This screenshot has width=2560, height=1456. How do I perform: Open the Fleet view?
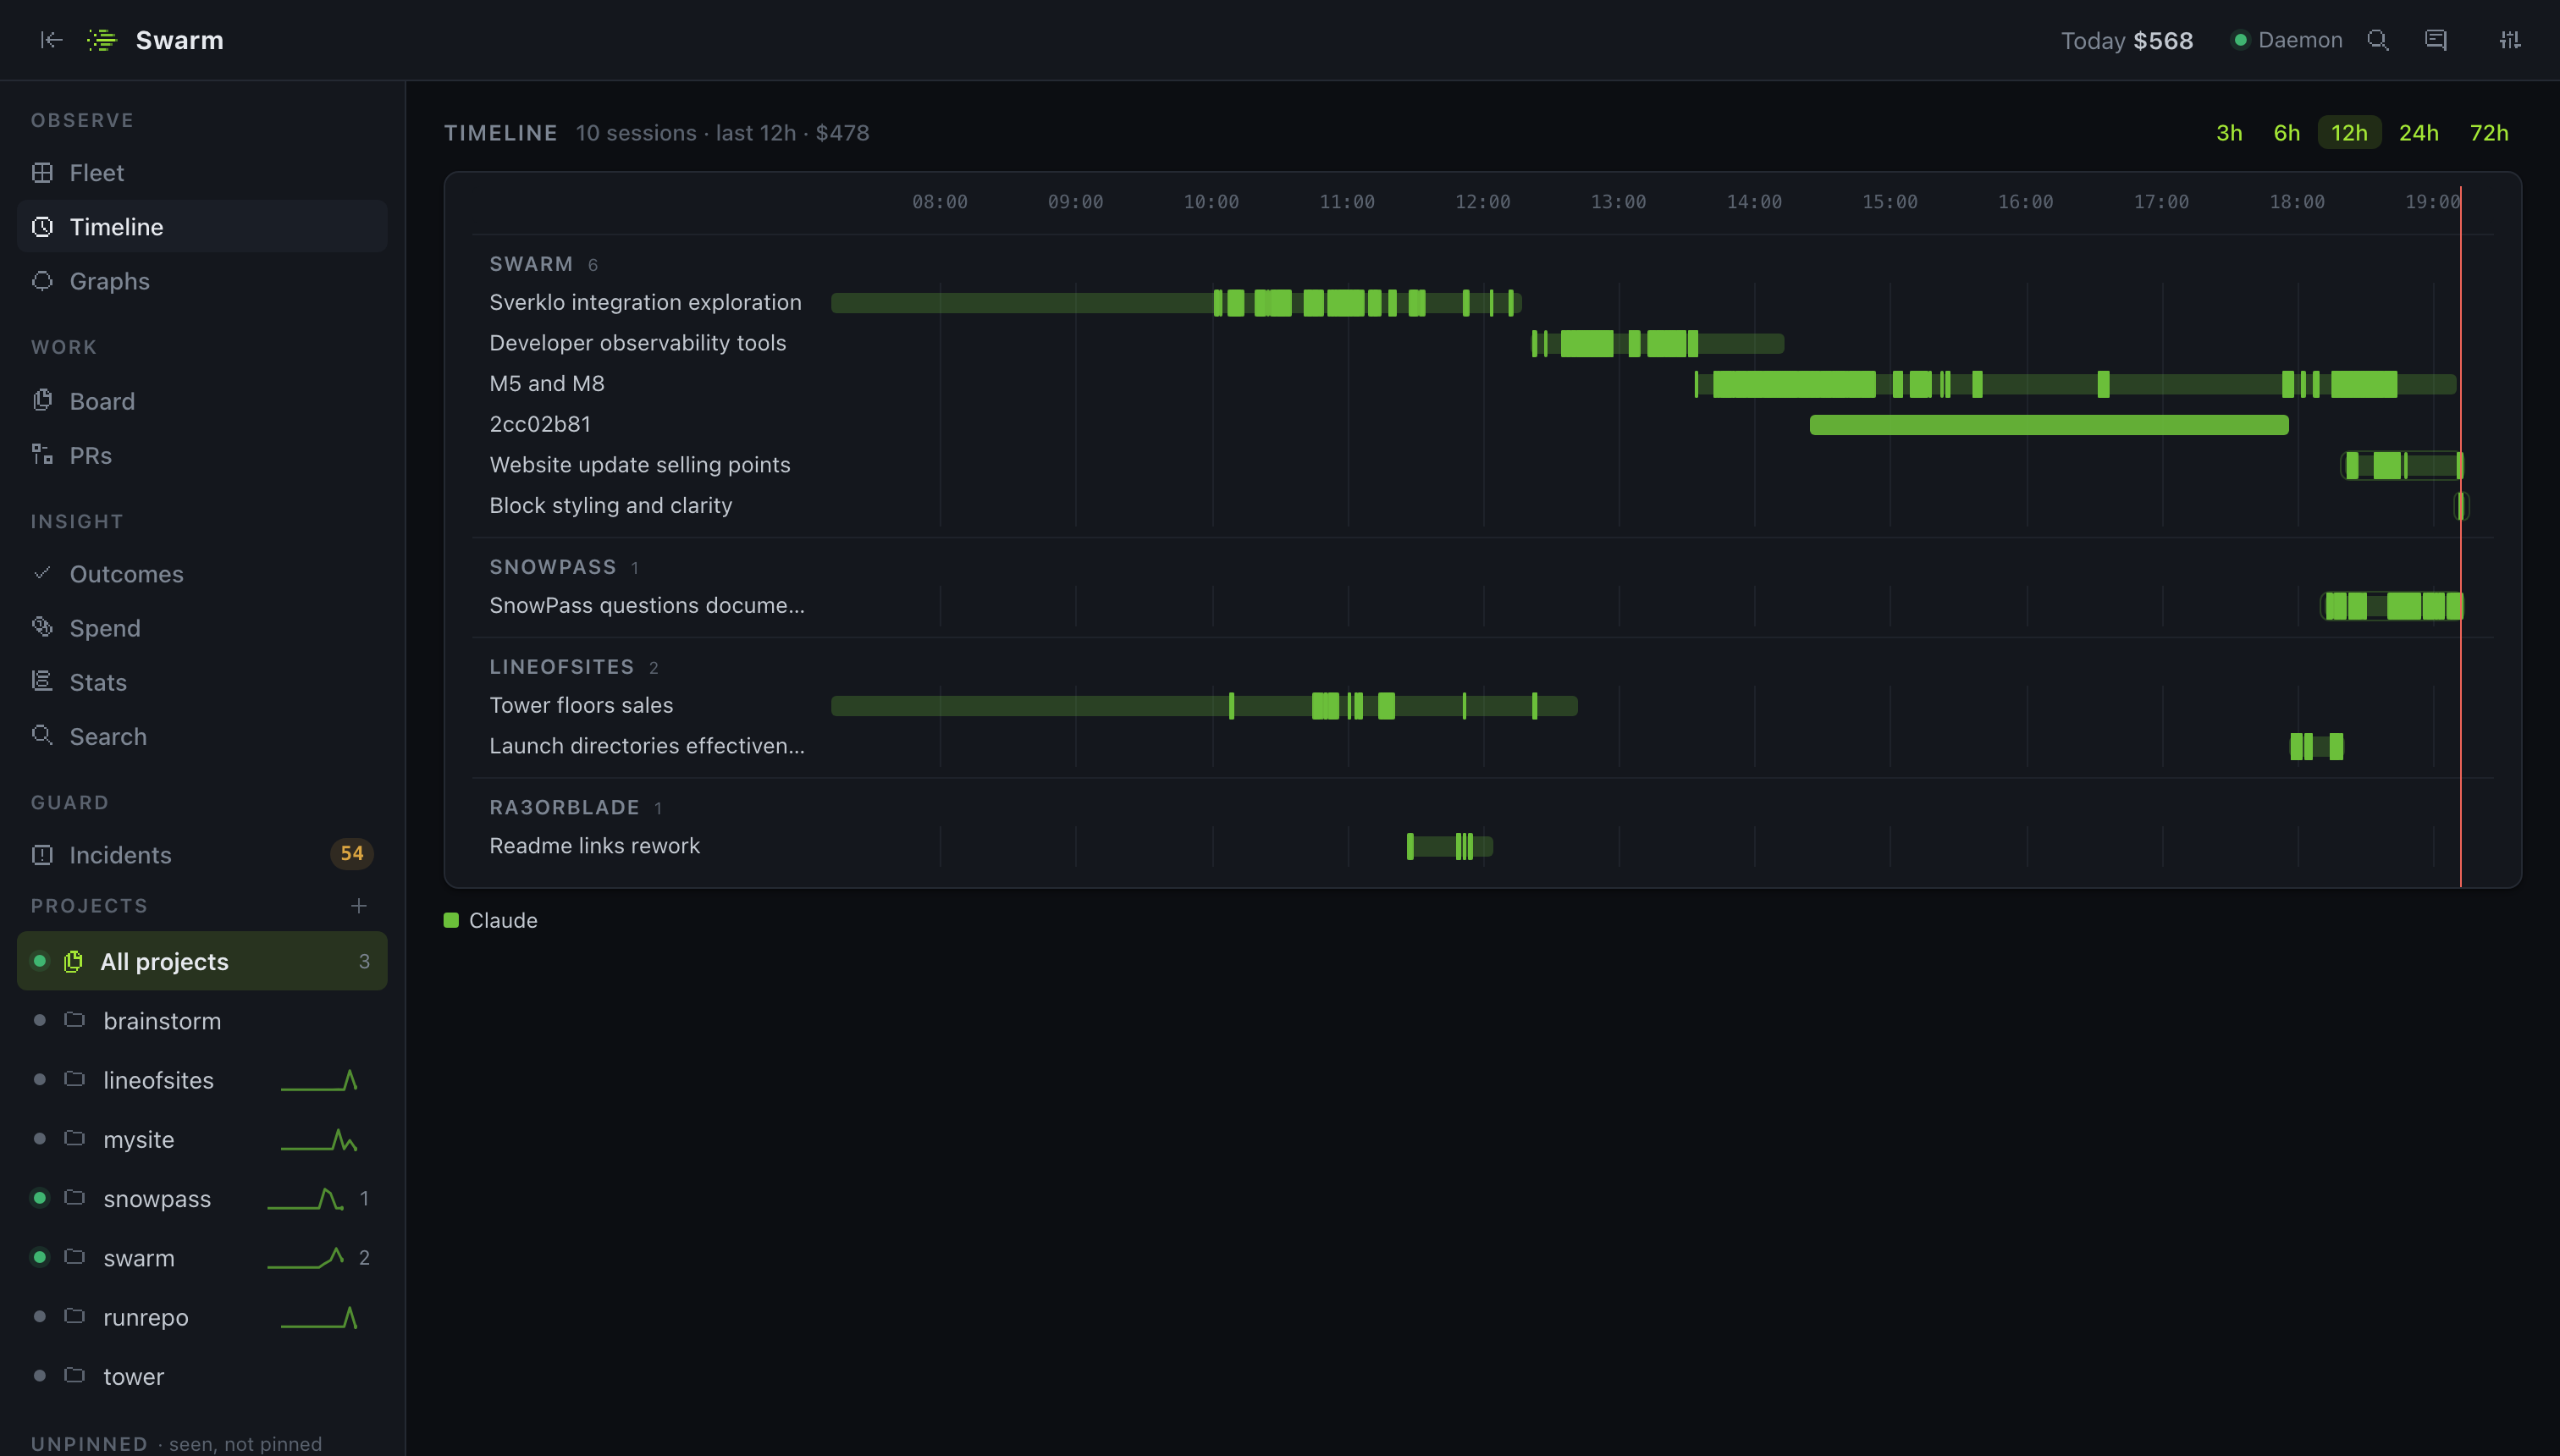pyautogui.click(x=202, y=173)
